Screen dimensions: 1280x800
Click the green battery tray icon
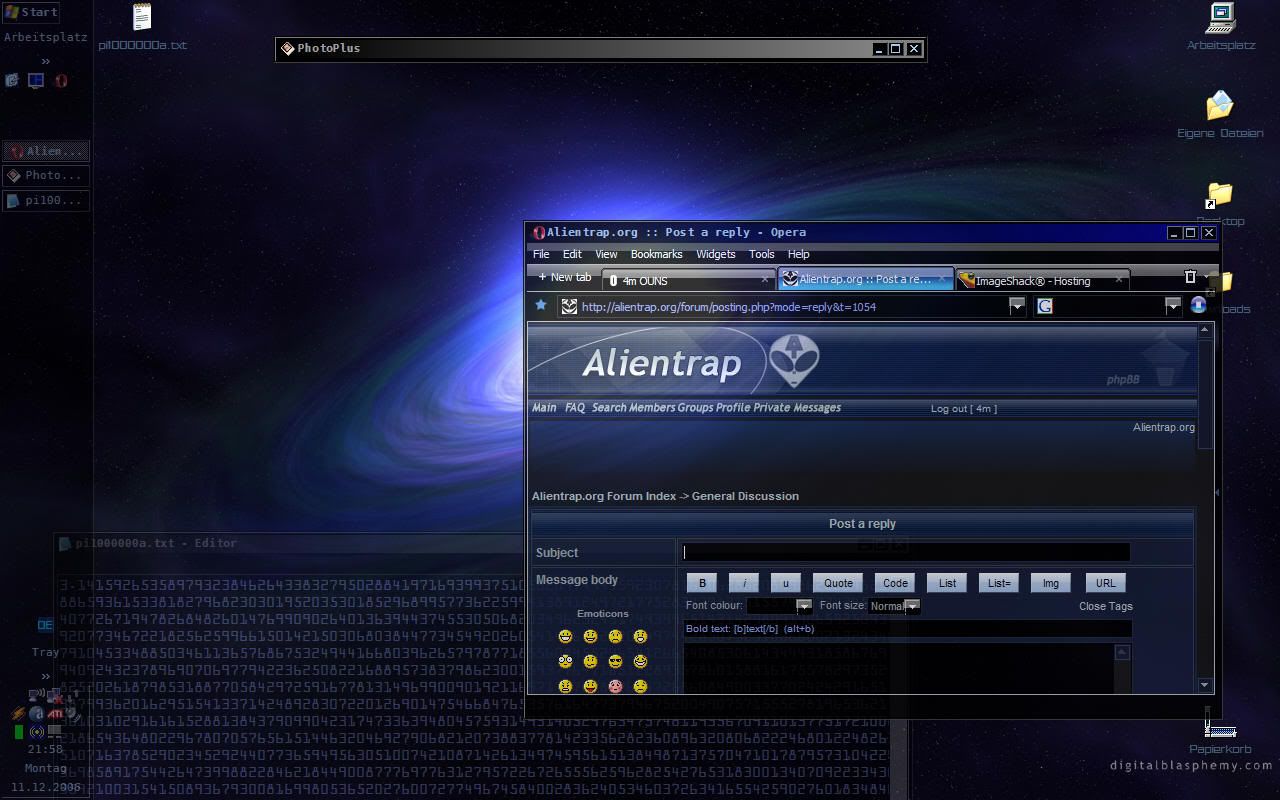[x=18, y=732]
